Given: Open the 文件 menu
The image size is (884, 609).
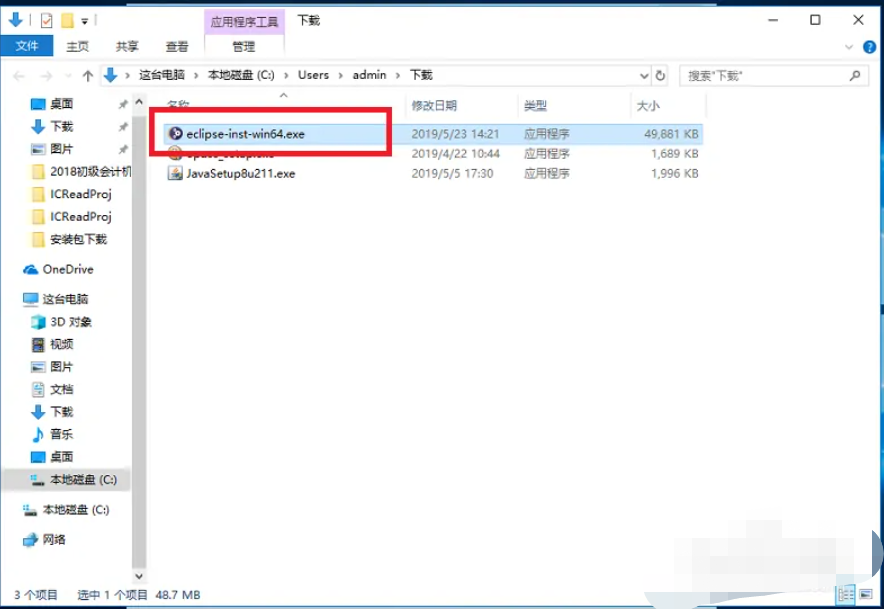Looking at the screenshot, I should (27, 46).
